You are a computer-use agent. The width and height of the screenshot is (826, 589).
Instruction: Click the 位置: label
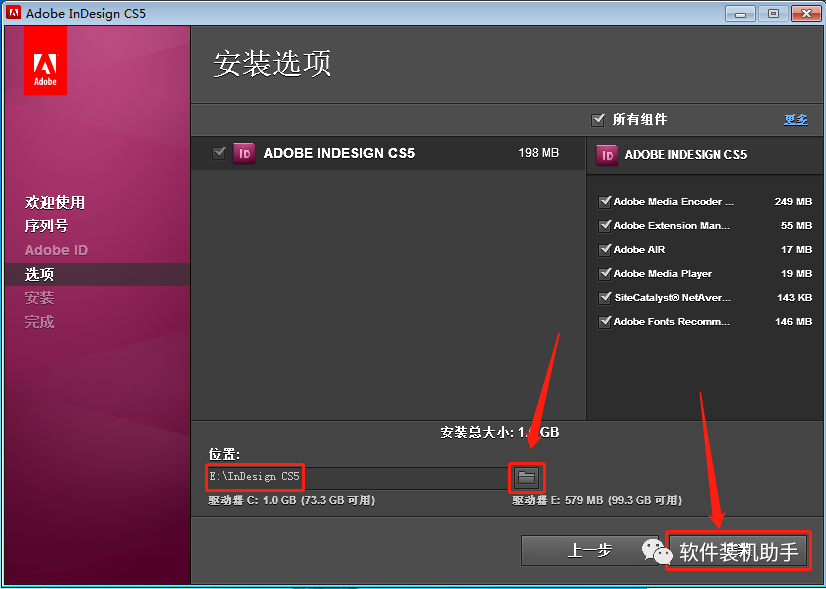coord(224,455)
